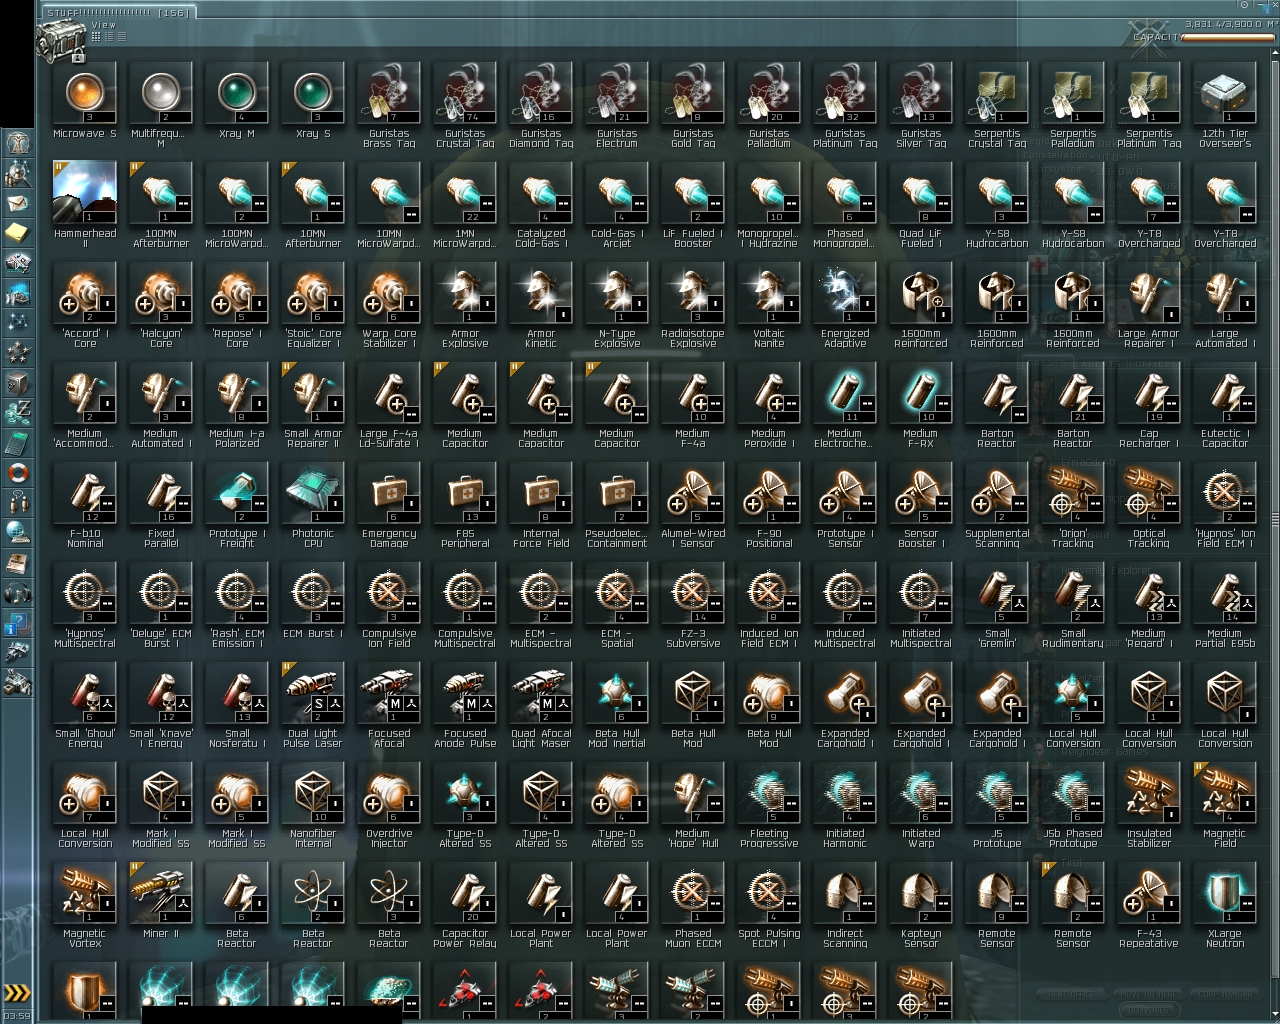Open the EVE Mail envelope icon
The width and height of the screenshot is (1280, 1024).
(x=17, y=203)
